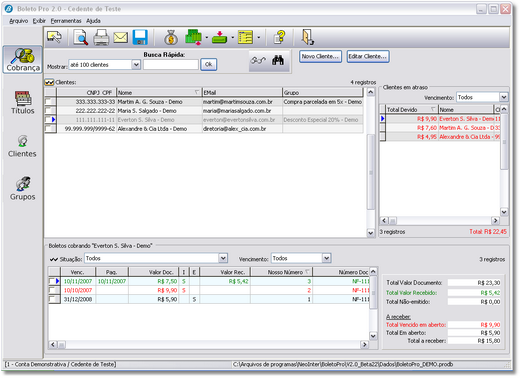Click the green tray with red arrow icon
Image resolution: width=520 pixels, height=378 pixels.
219,37
